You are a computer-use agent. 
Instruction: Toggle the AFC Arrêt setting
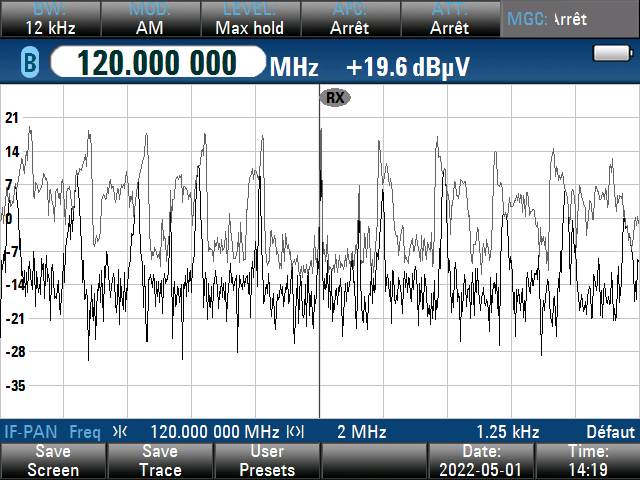tap(349, 19)
